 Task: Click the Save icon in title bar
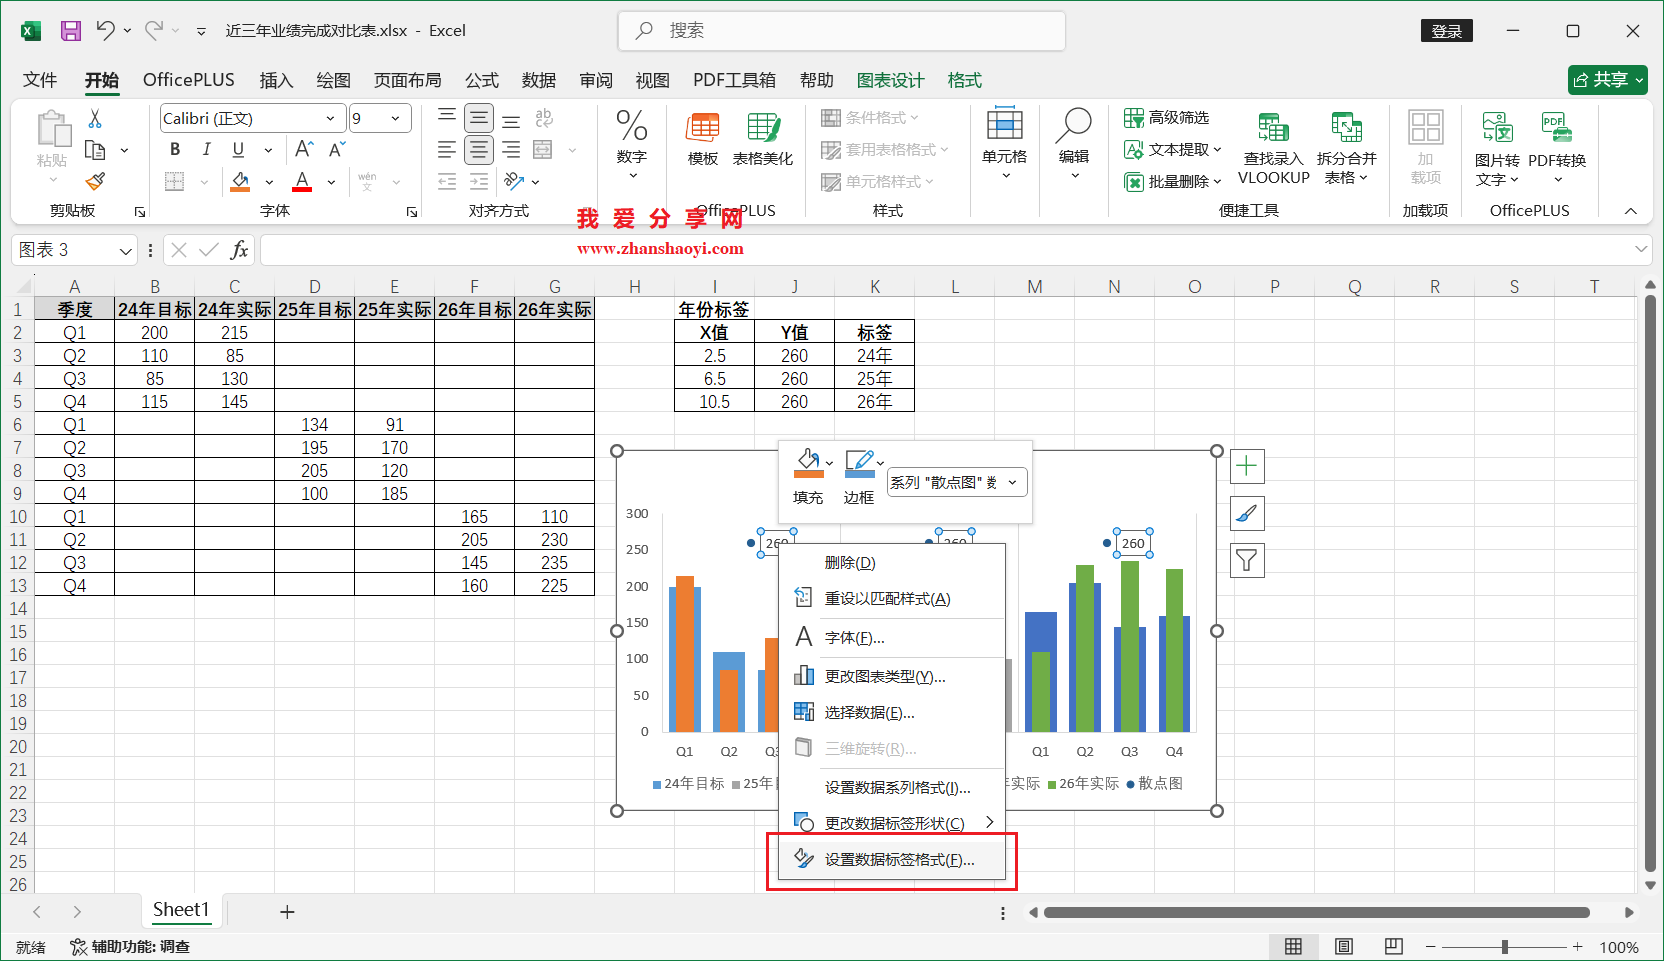click(71, 31)
